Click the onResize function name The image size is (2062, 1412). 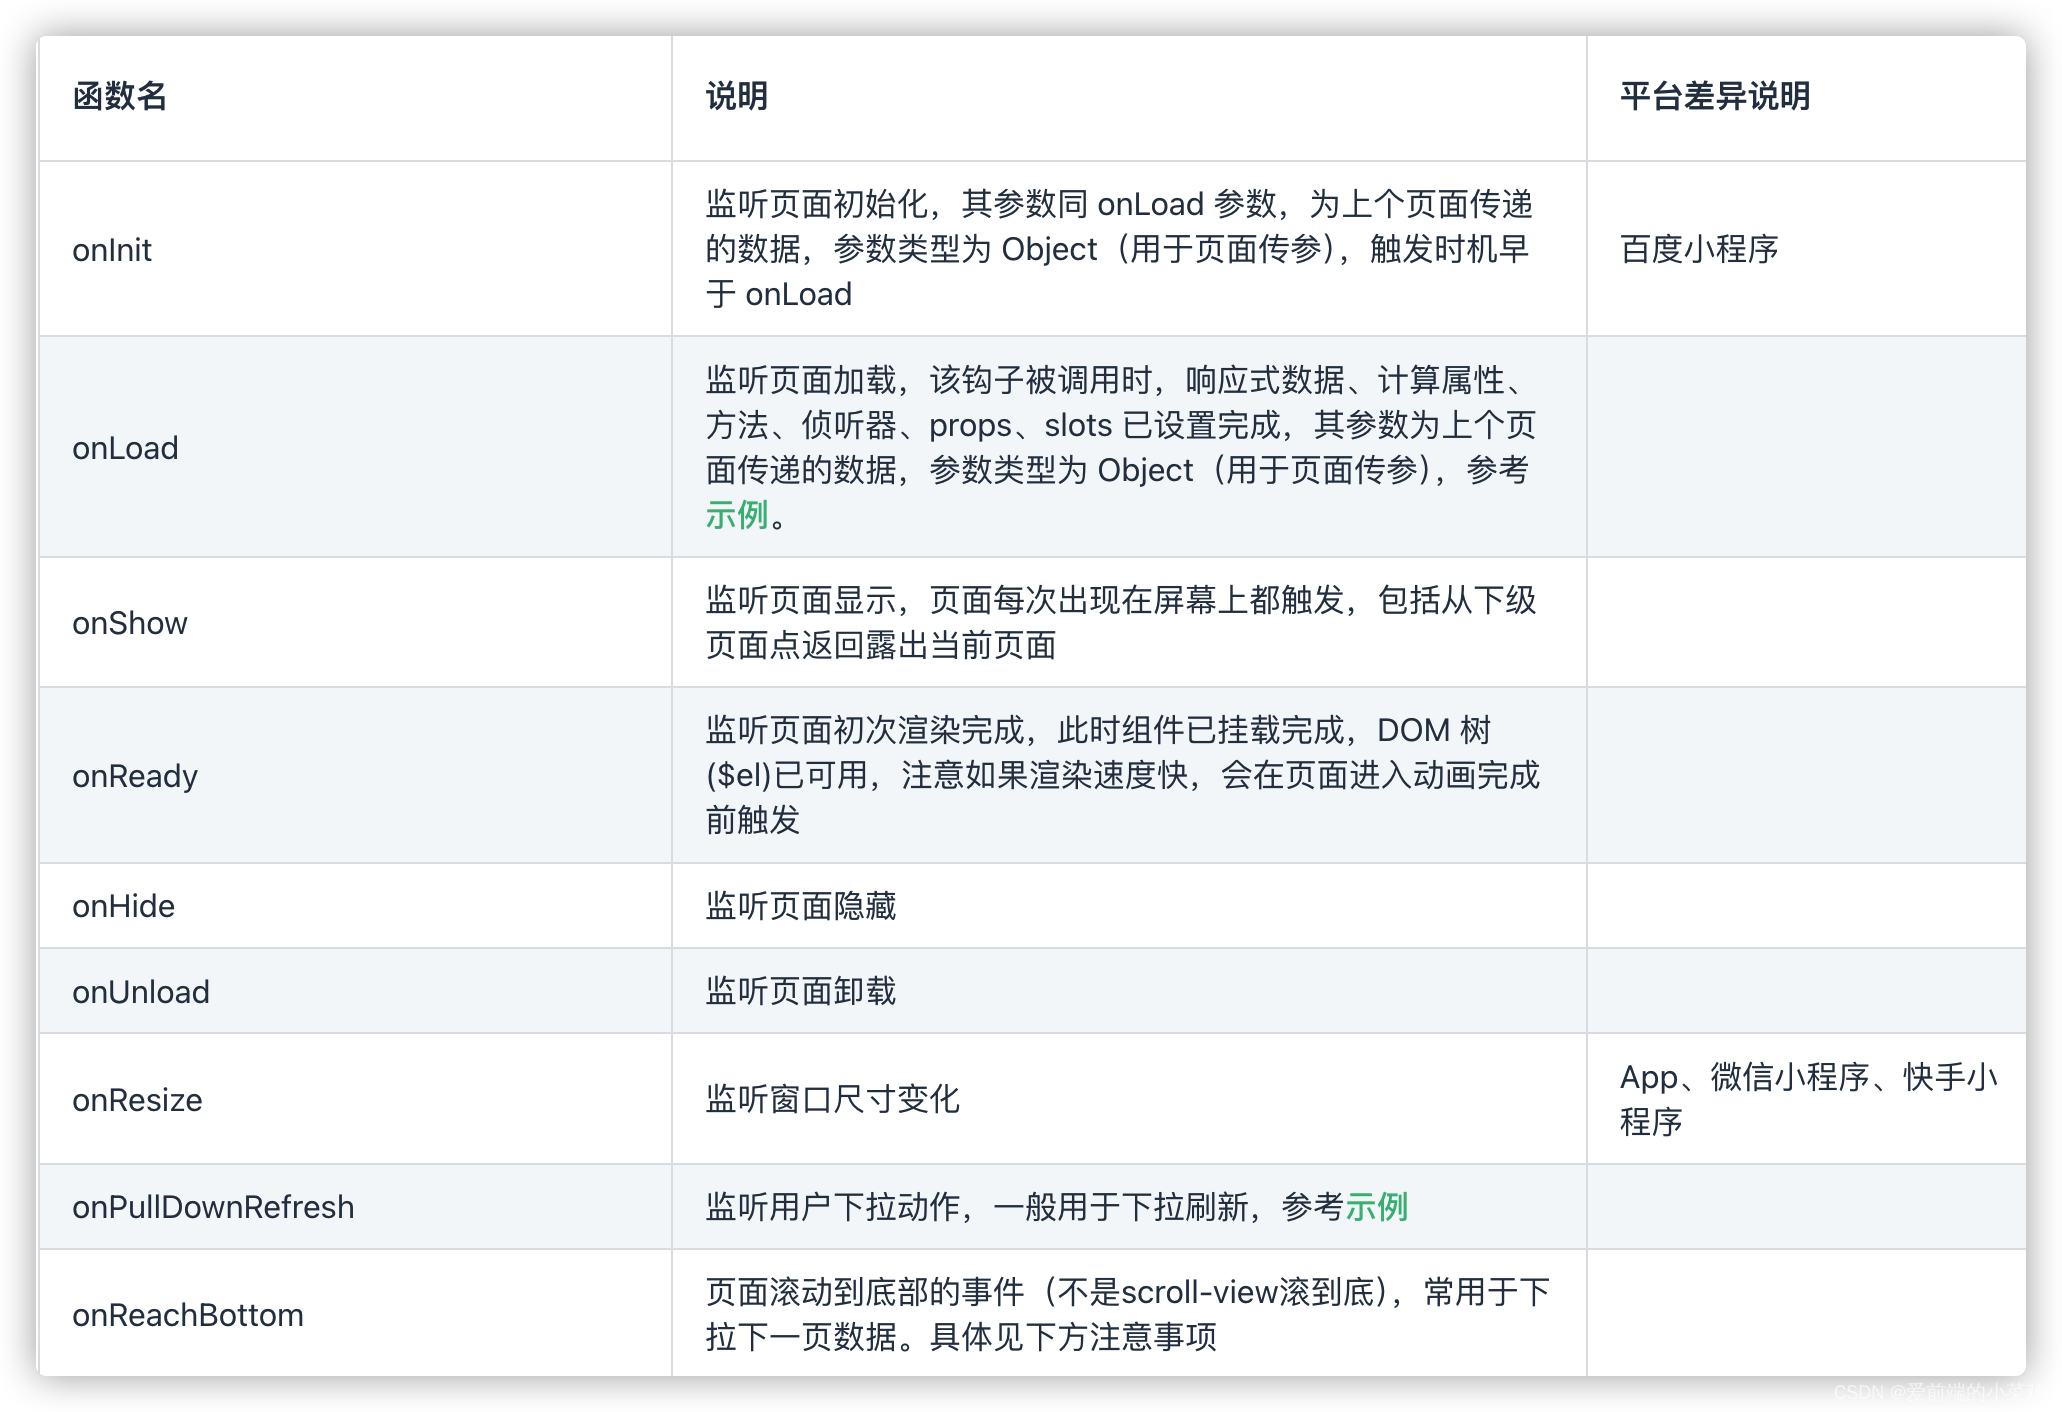click(137, 1100)
